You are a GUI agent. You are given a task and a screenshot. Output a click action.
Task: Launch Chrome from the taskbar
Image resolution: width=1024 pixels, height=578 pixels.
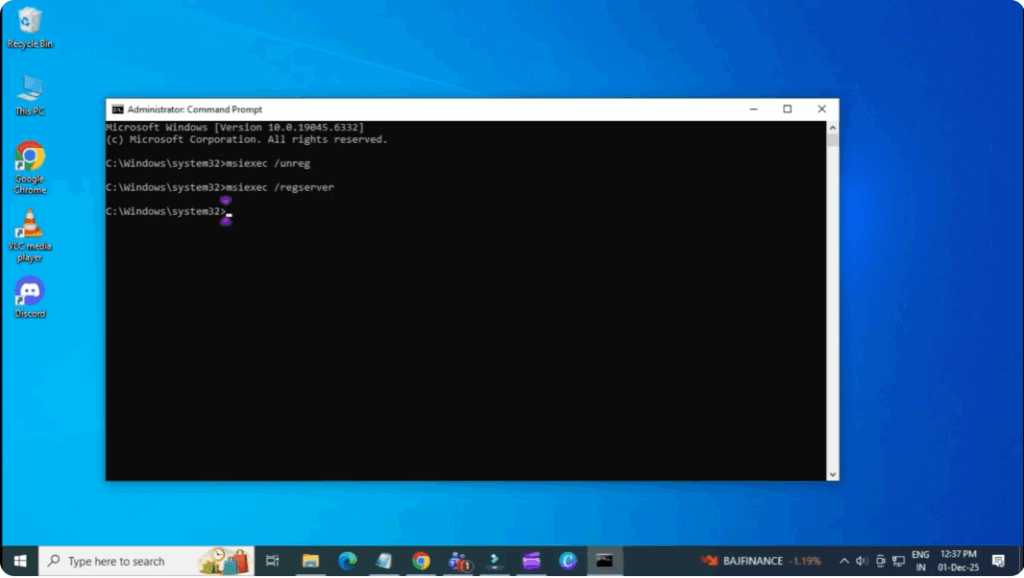(420, 561)
